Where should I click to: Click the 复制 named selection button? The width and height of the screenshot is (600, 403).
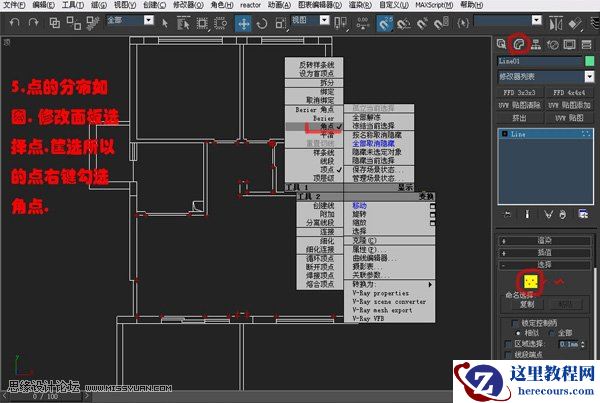(527, 305)
